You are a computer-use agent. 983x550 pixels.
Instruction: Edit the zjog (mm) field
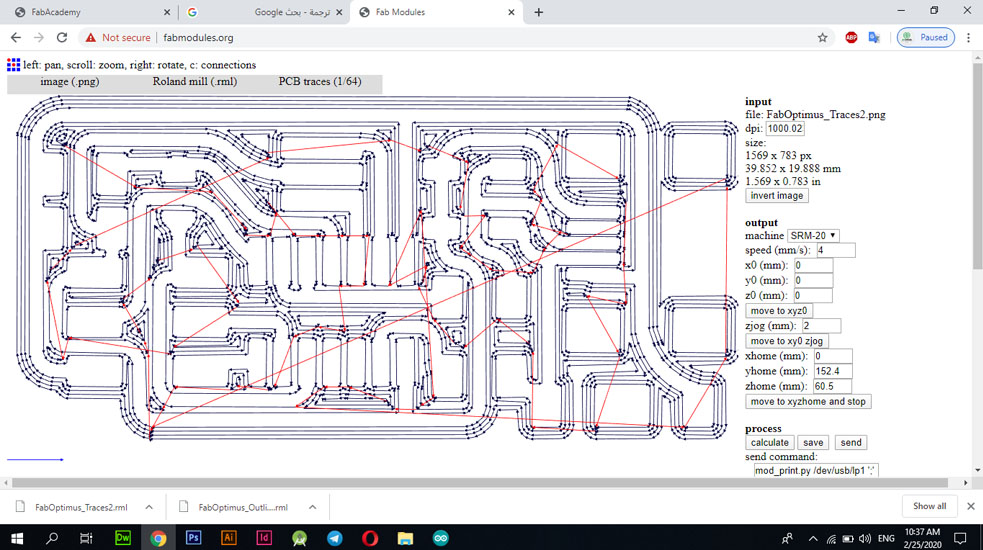(821, 325)
